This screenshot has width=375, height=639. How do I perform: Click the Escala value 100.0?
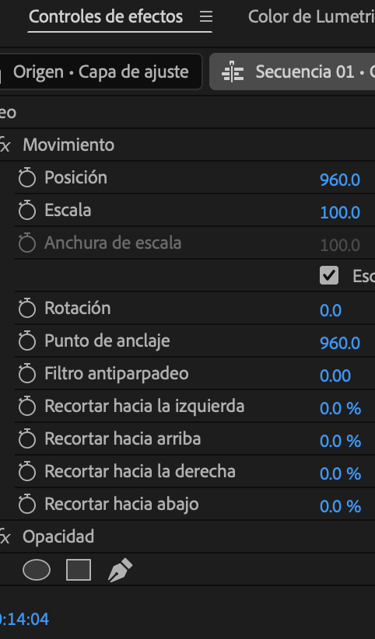(340, 212)
